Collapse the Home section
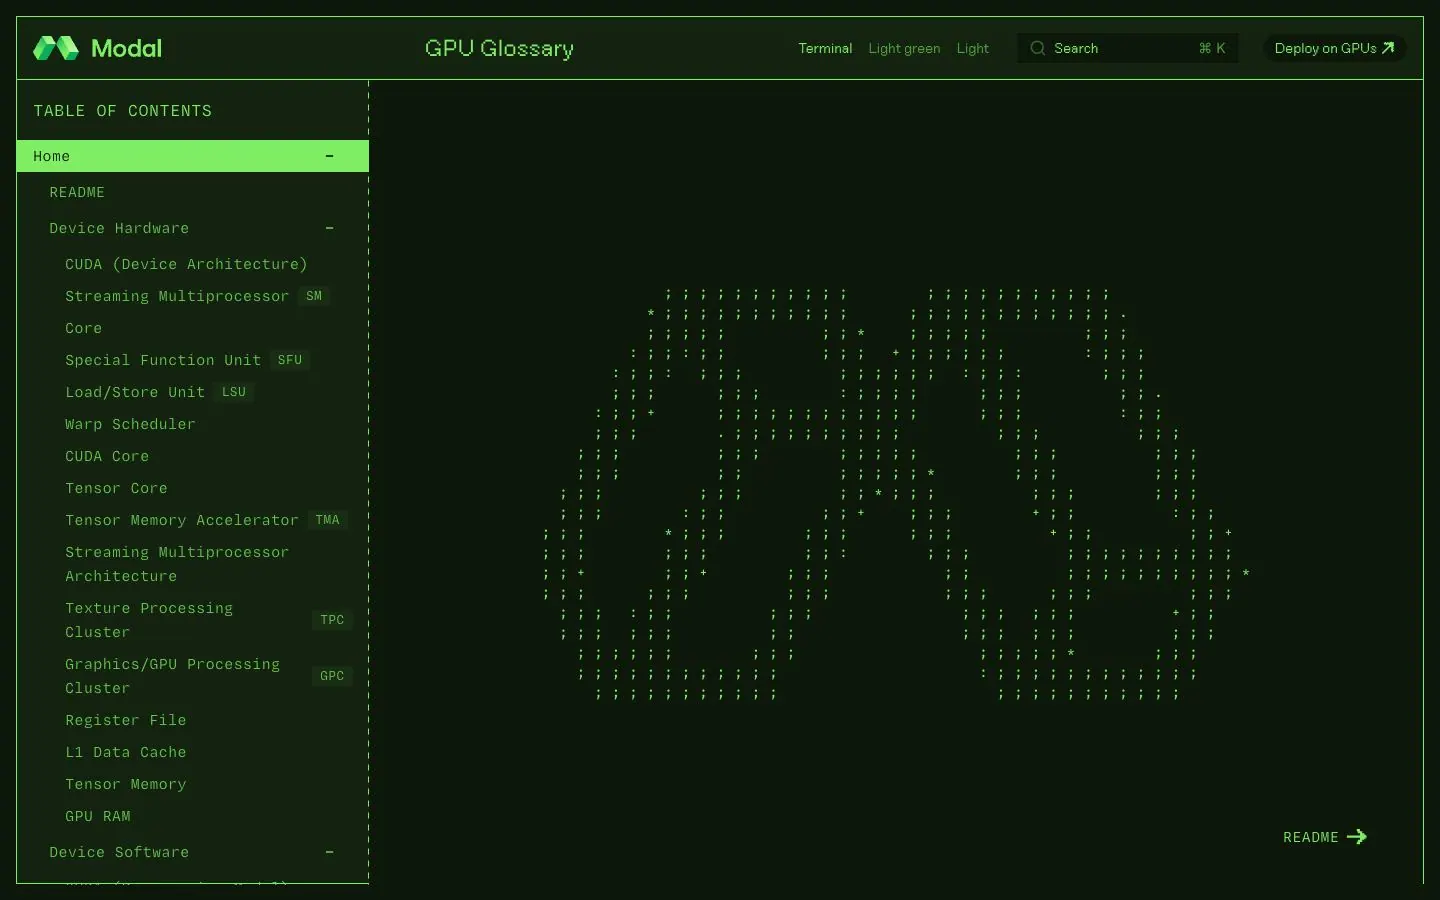 [329, 156]
